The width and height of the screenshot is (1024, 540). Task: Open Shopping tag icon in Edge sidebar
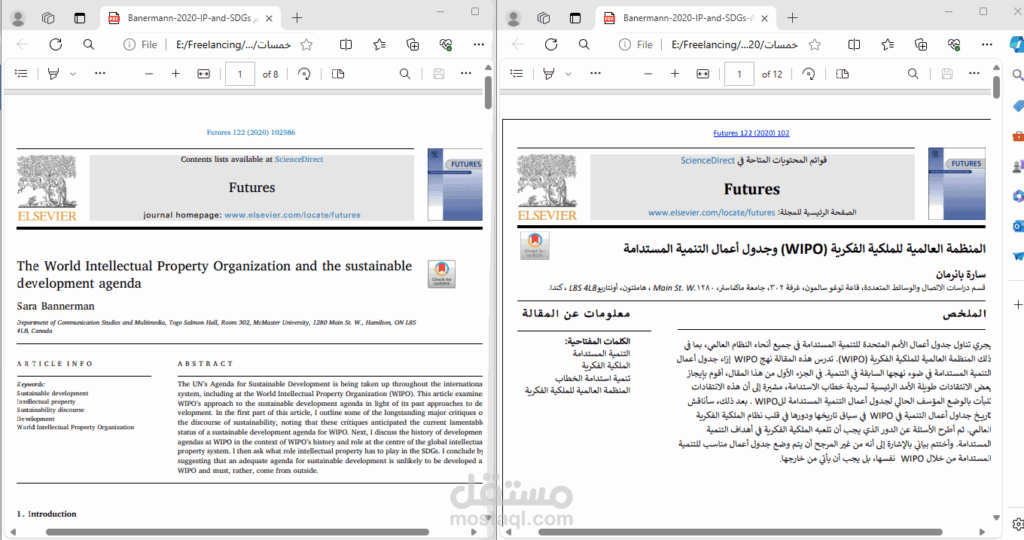(x=1017, y=106)
